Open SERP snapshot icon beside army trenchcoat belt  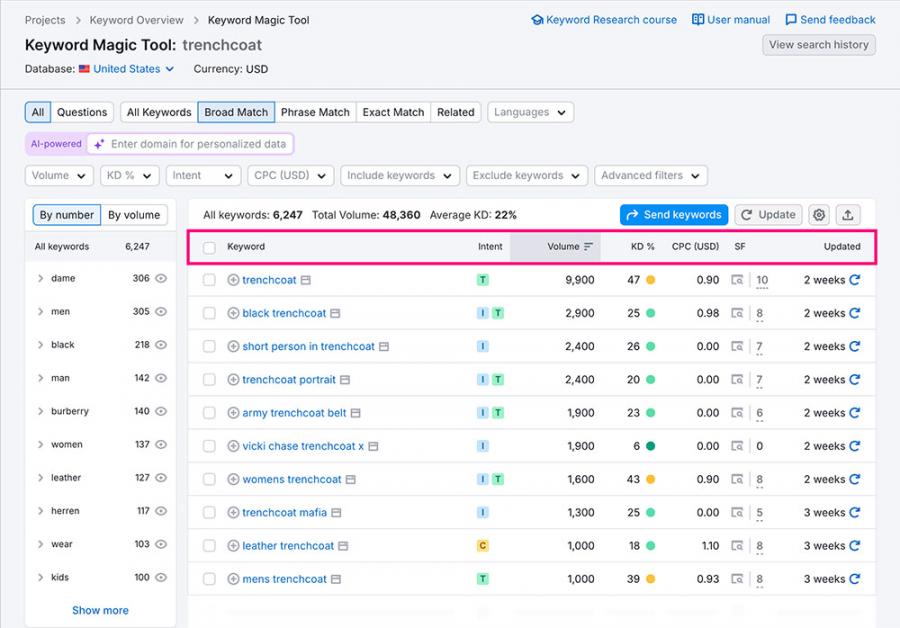(356, 413)
